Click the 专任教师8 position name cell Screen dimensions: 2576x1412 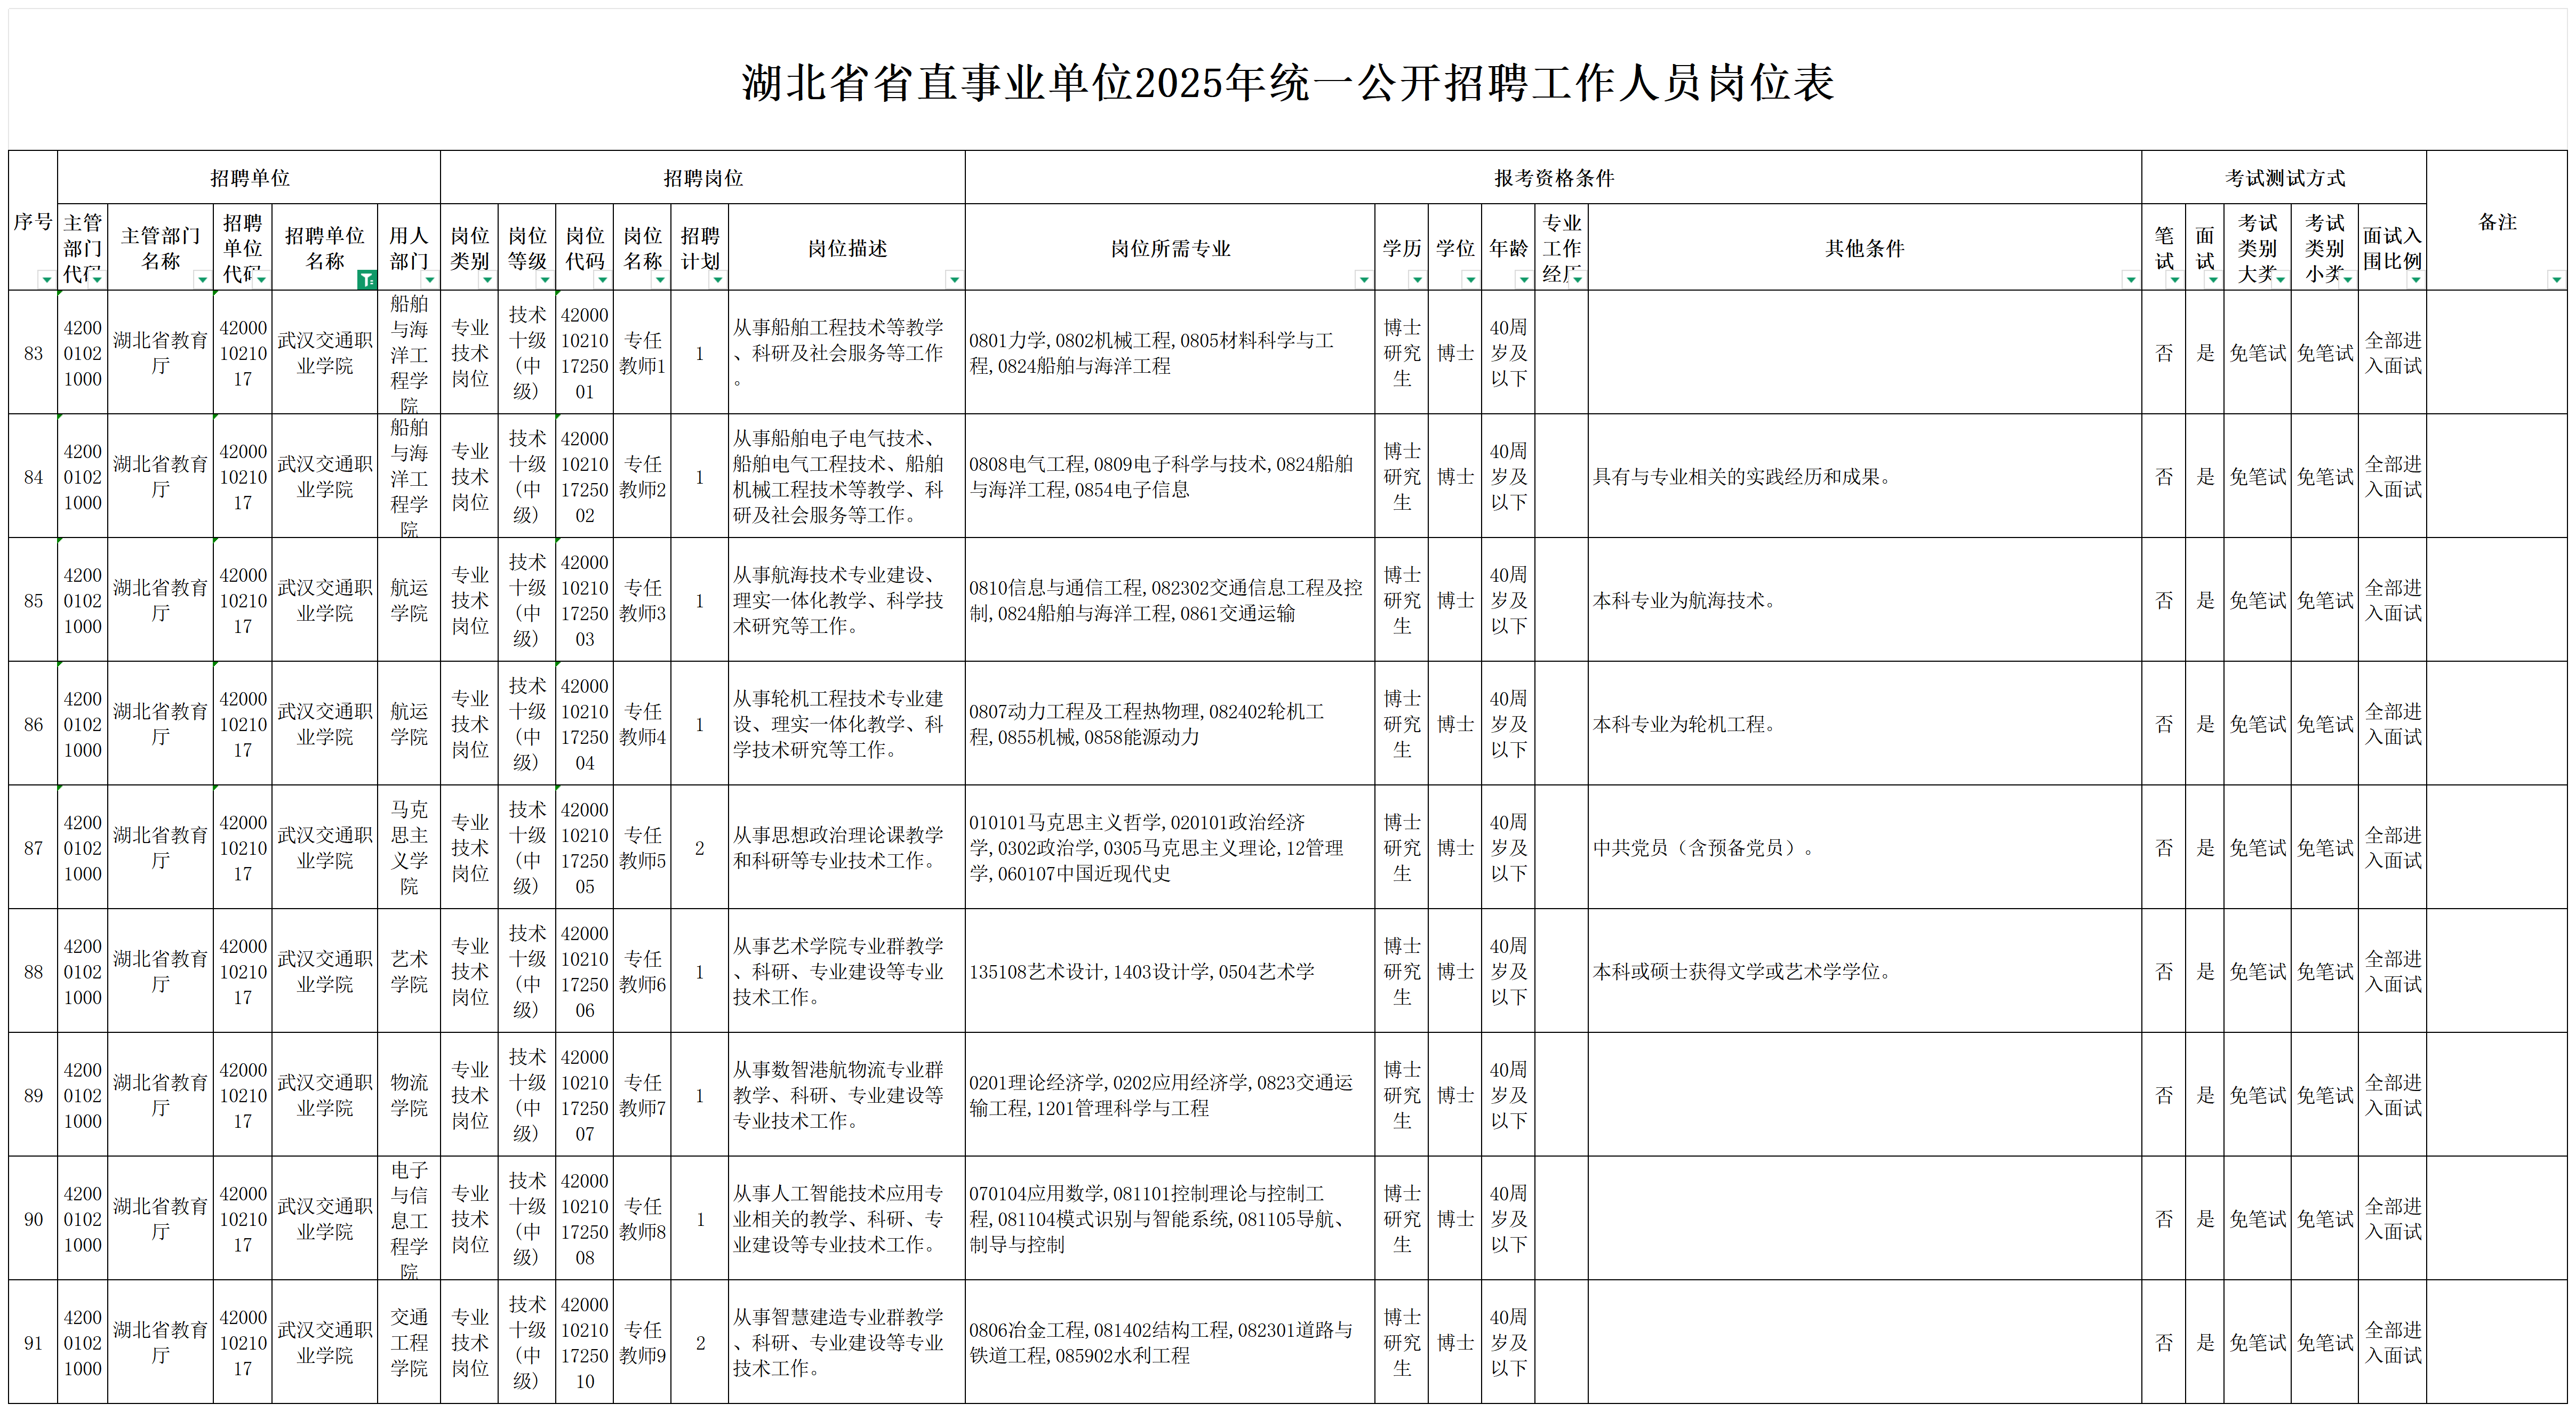(642, 1219)
